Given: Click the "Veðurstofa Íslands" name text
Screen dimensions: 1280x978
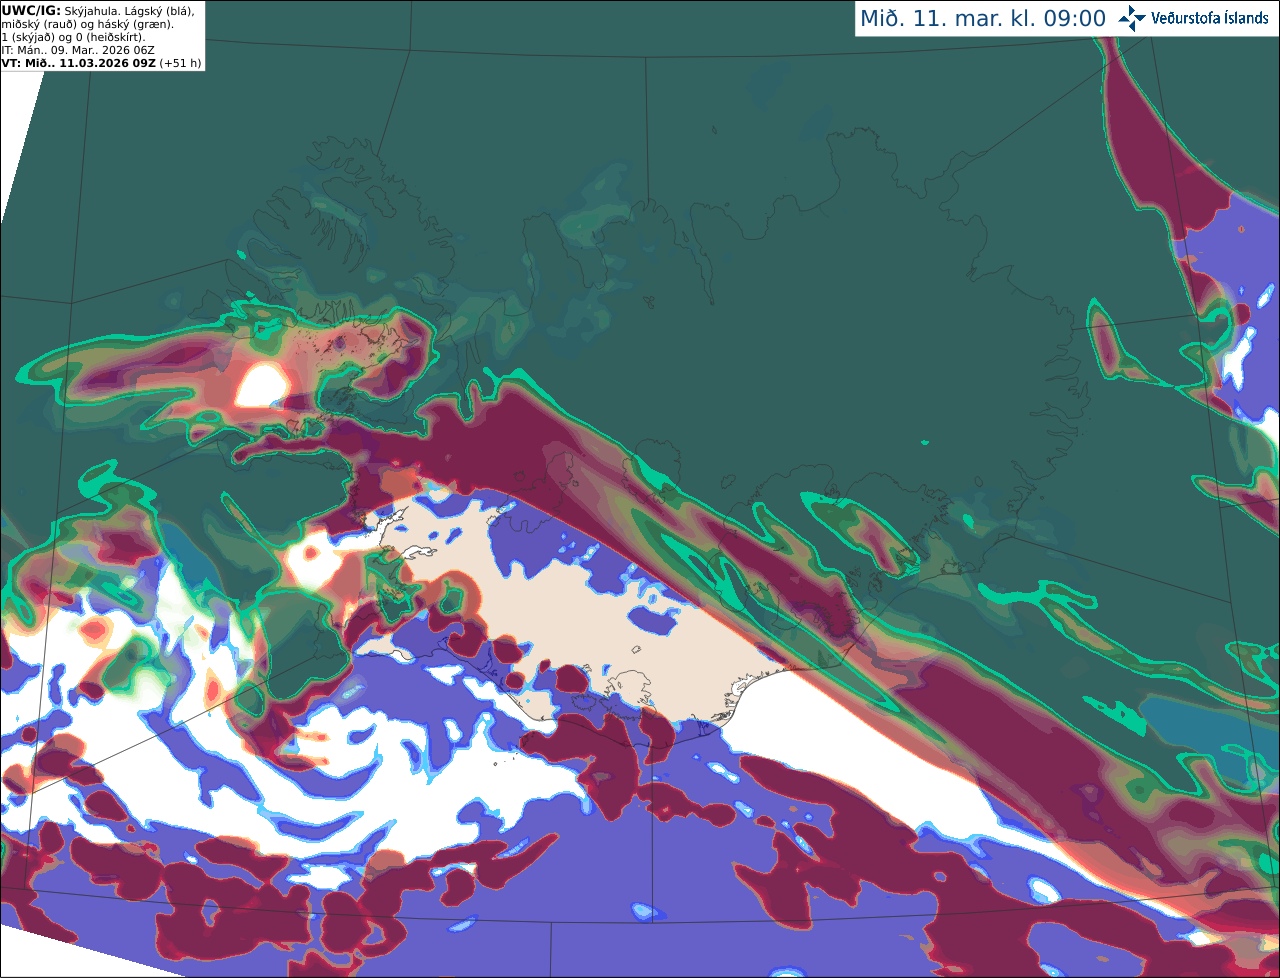Looking at the screenshot, I should [x=1209, y=18].
